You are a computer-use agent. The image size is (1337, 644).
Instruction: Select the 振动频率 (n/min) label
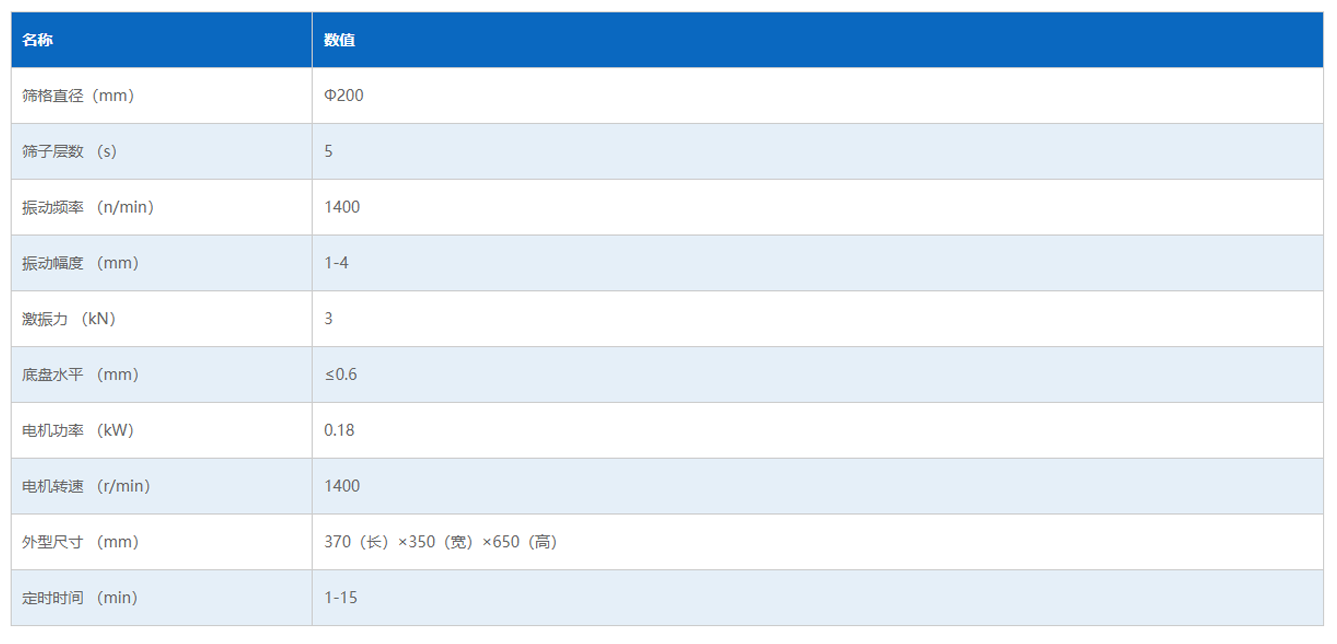(88, 207)
